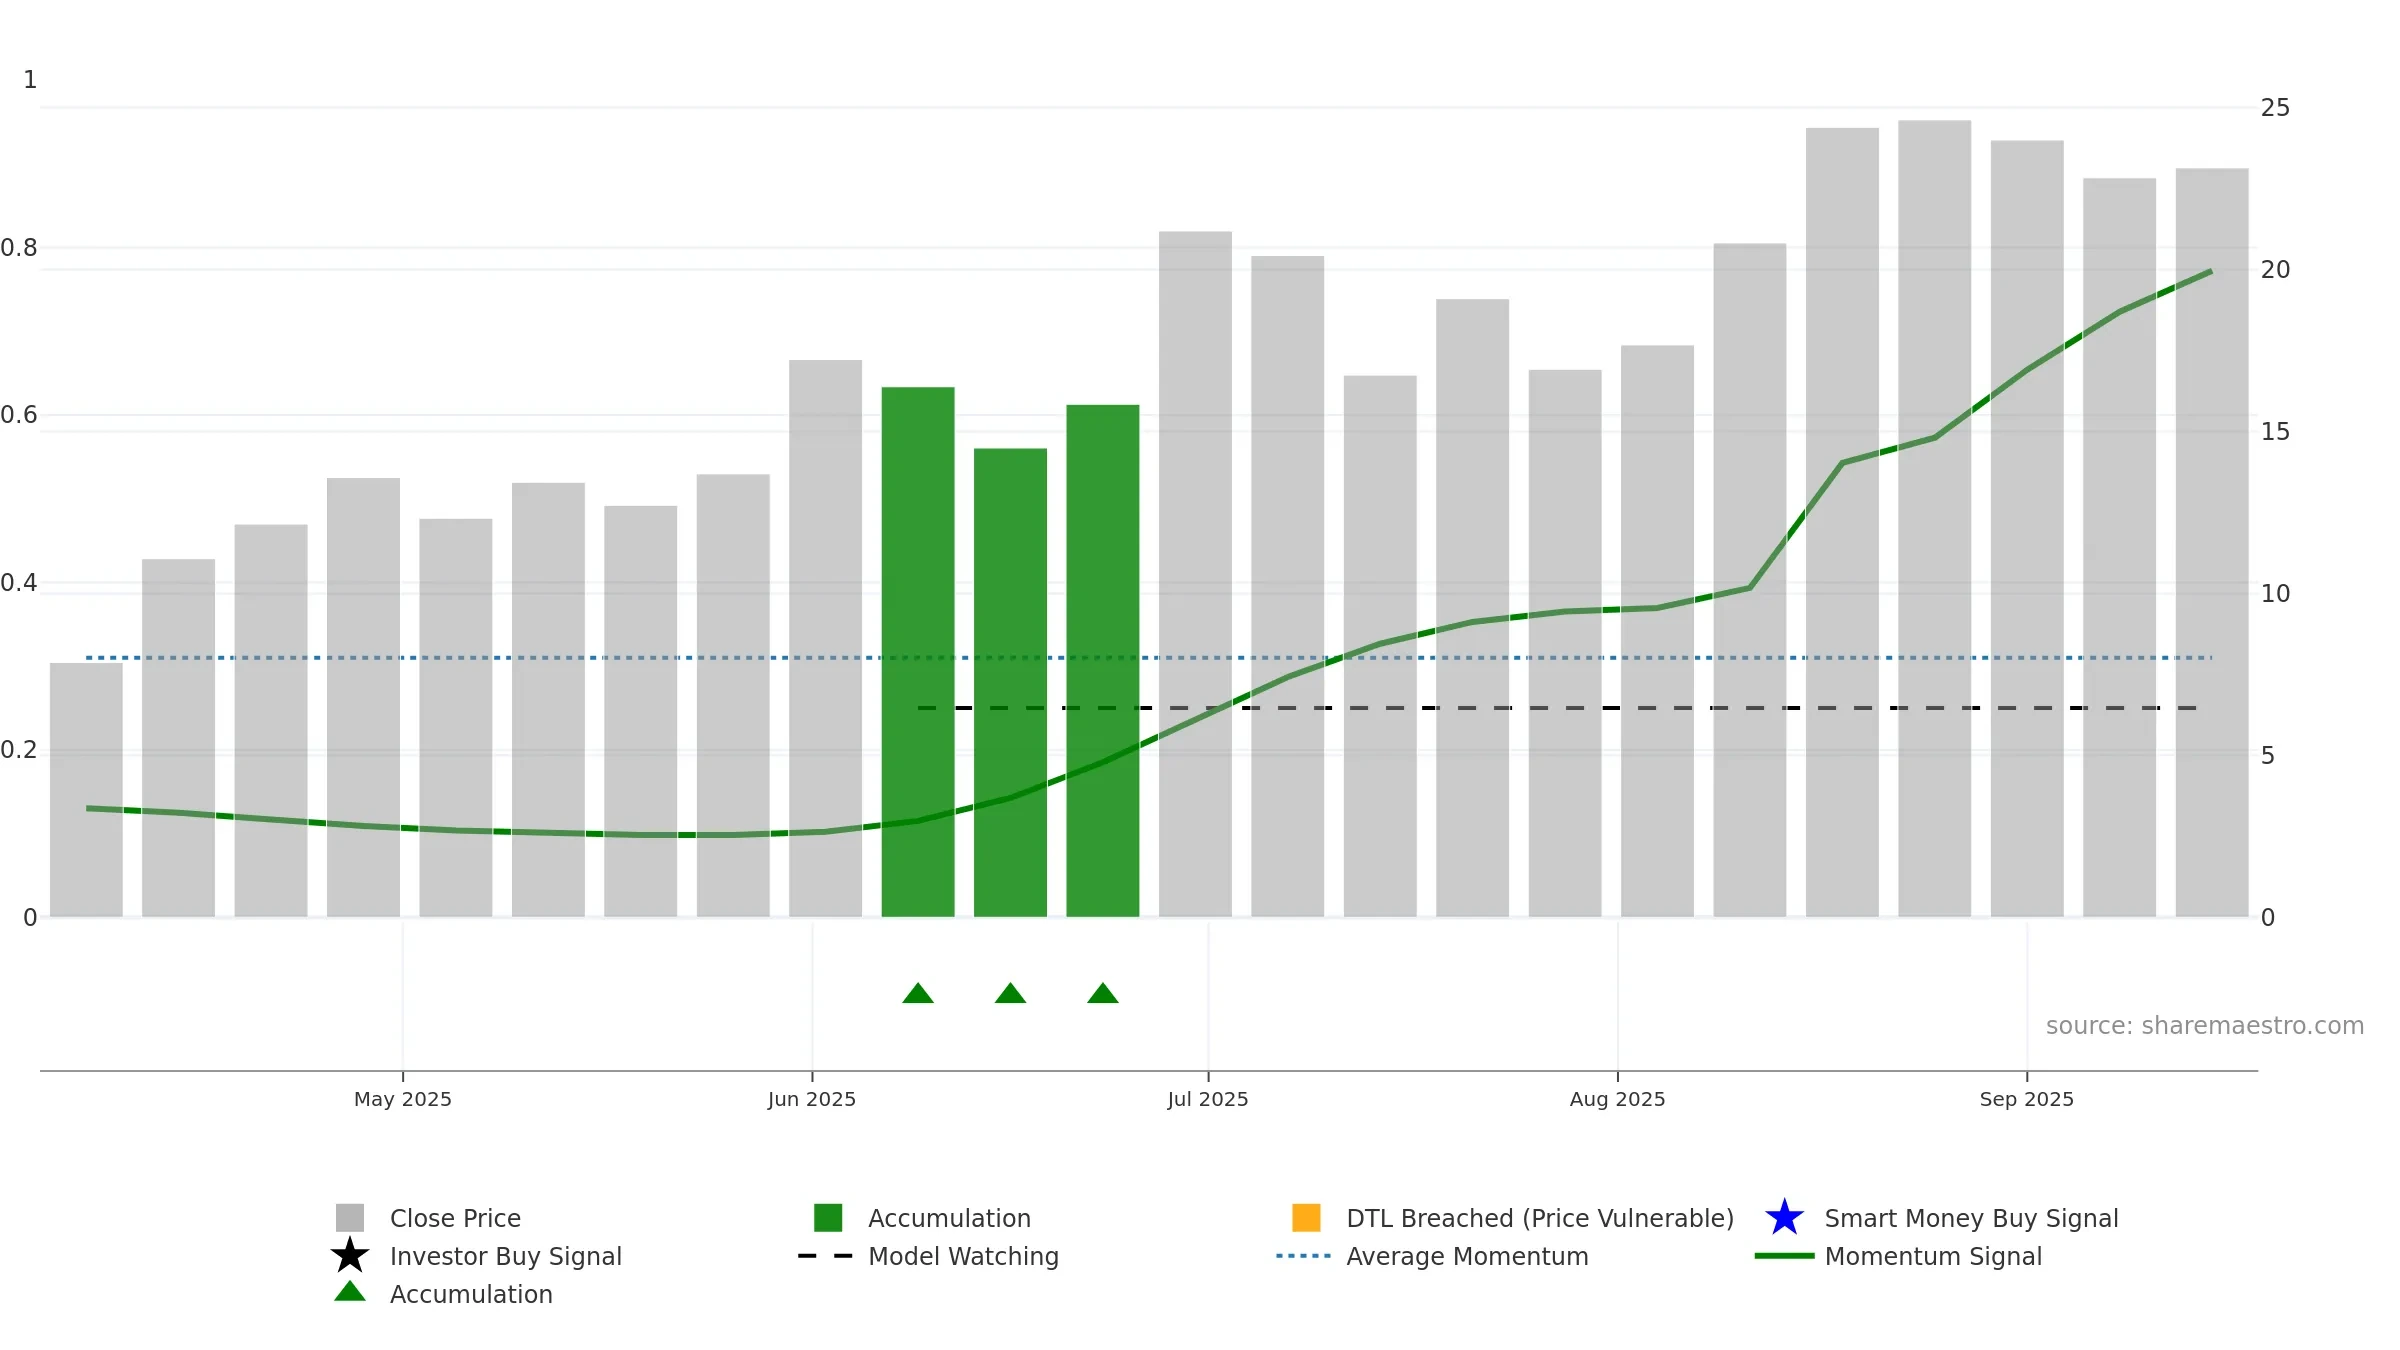Click the Average Momentum dotted line icon

[1304, 1256]
